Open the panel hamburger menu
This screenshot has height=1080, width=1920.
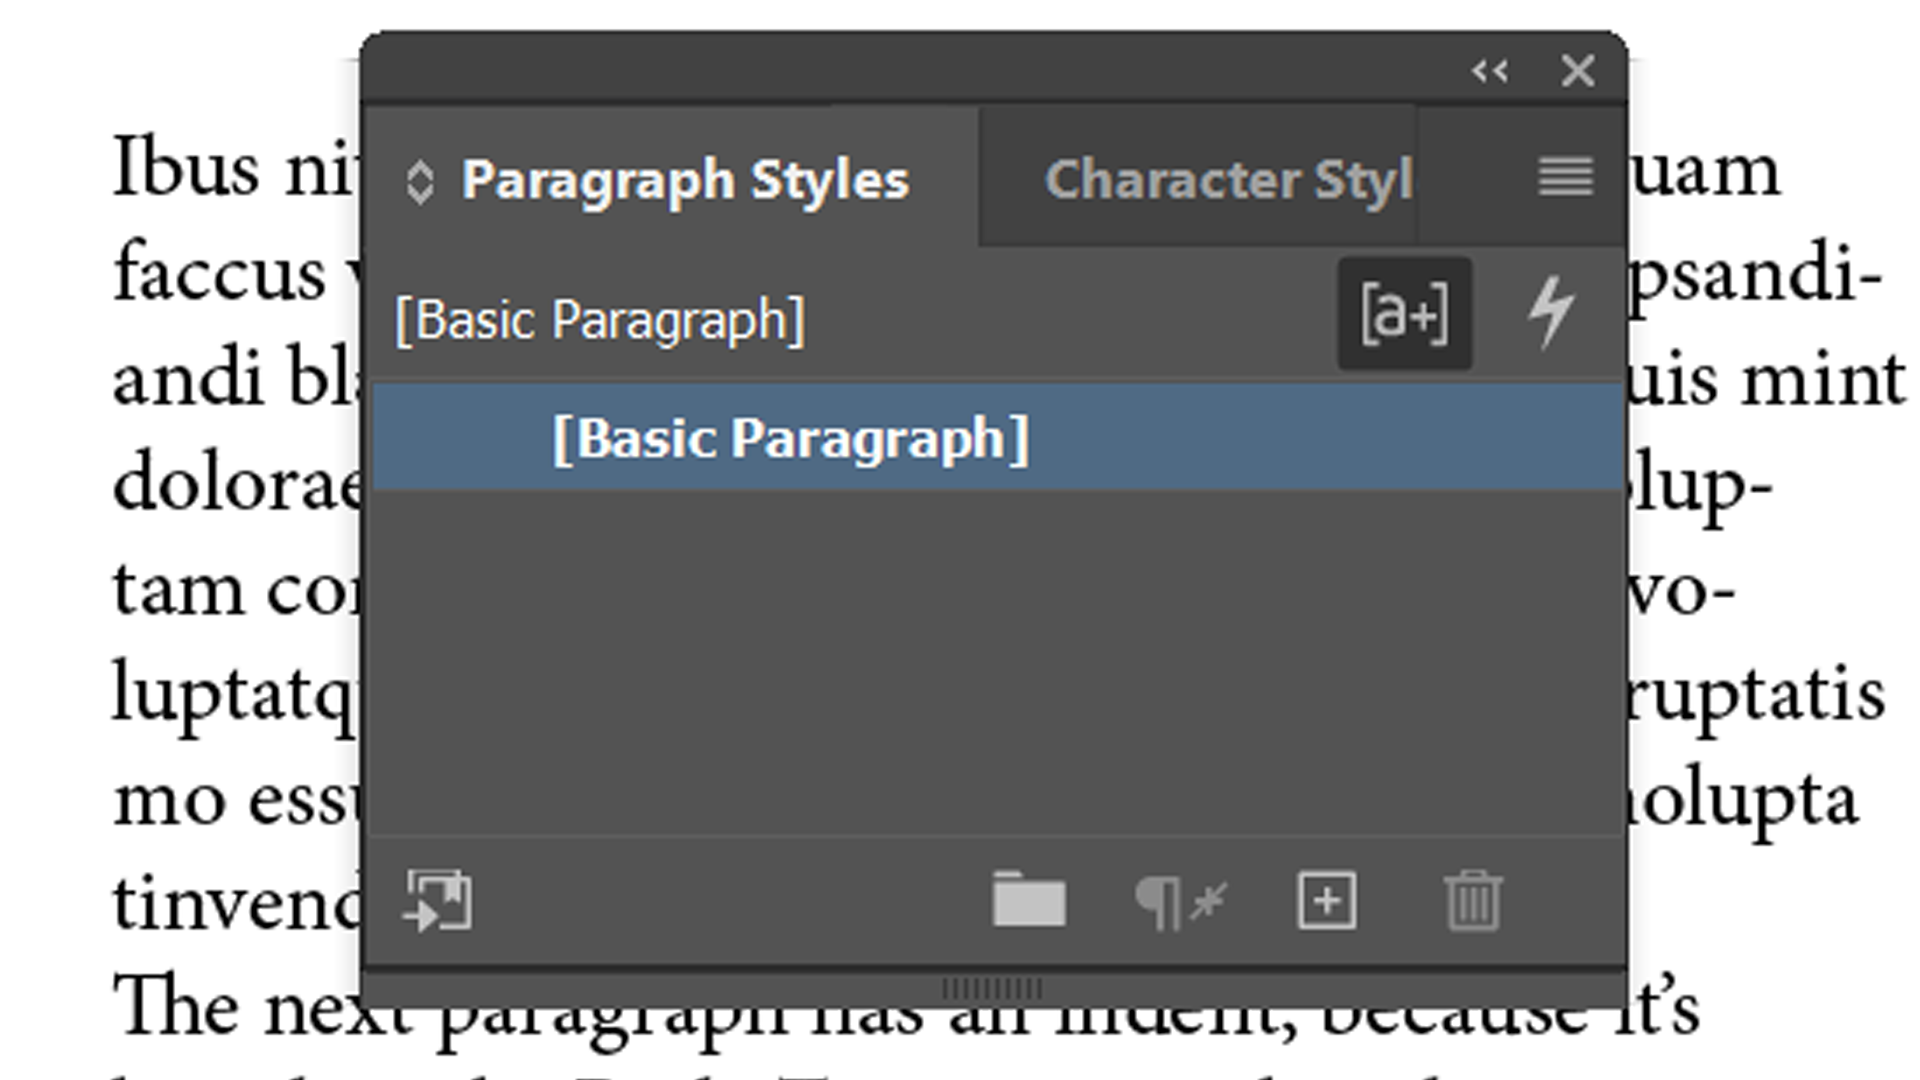coord(1565,178)
